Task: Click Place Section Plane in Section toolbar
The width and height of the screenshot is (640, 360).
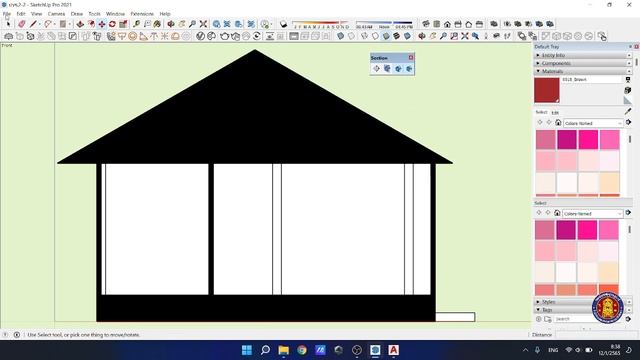Action: point(376,69)
